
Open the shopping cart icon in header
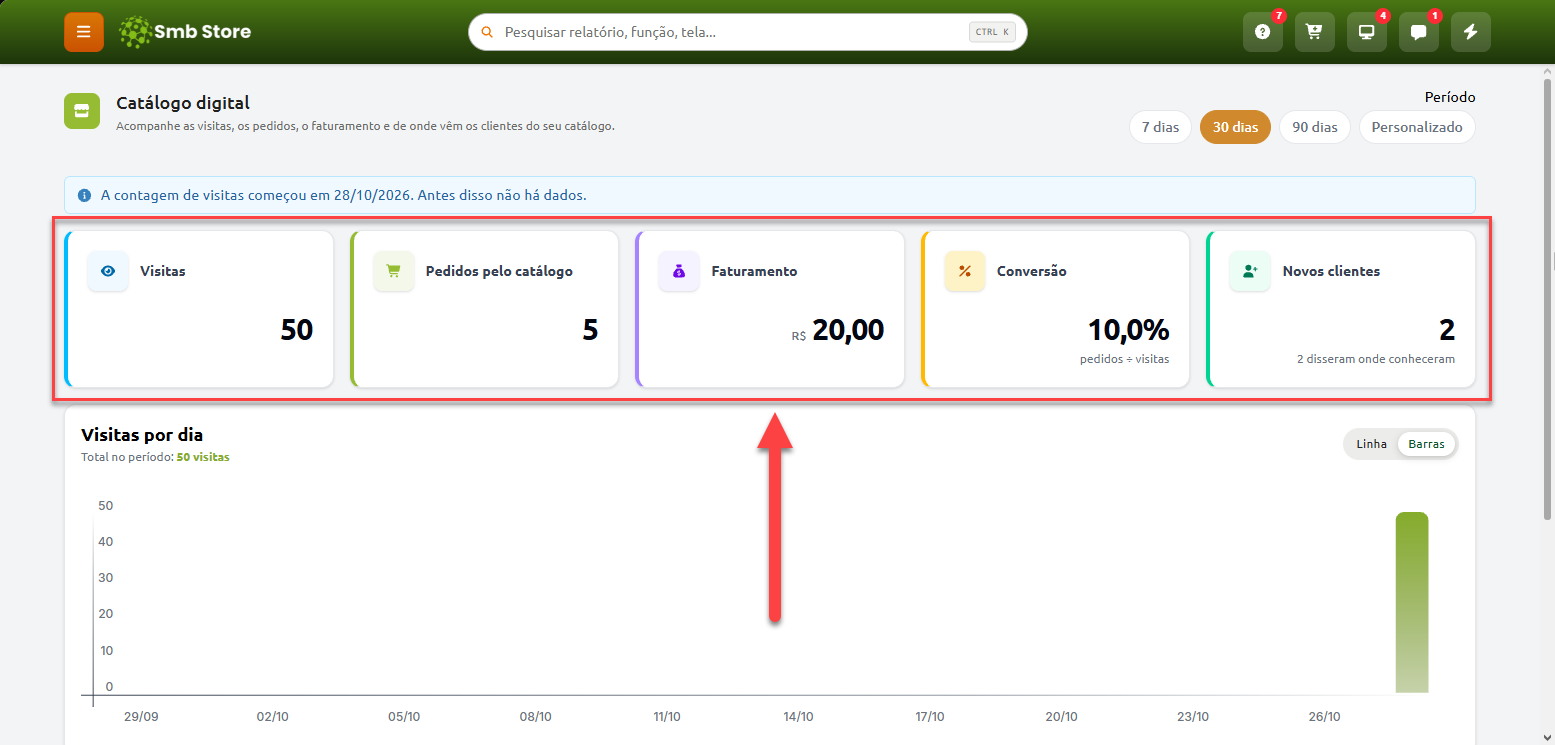pyautogui.click(x=1314, y=32)
